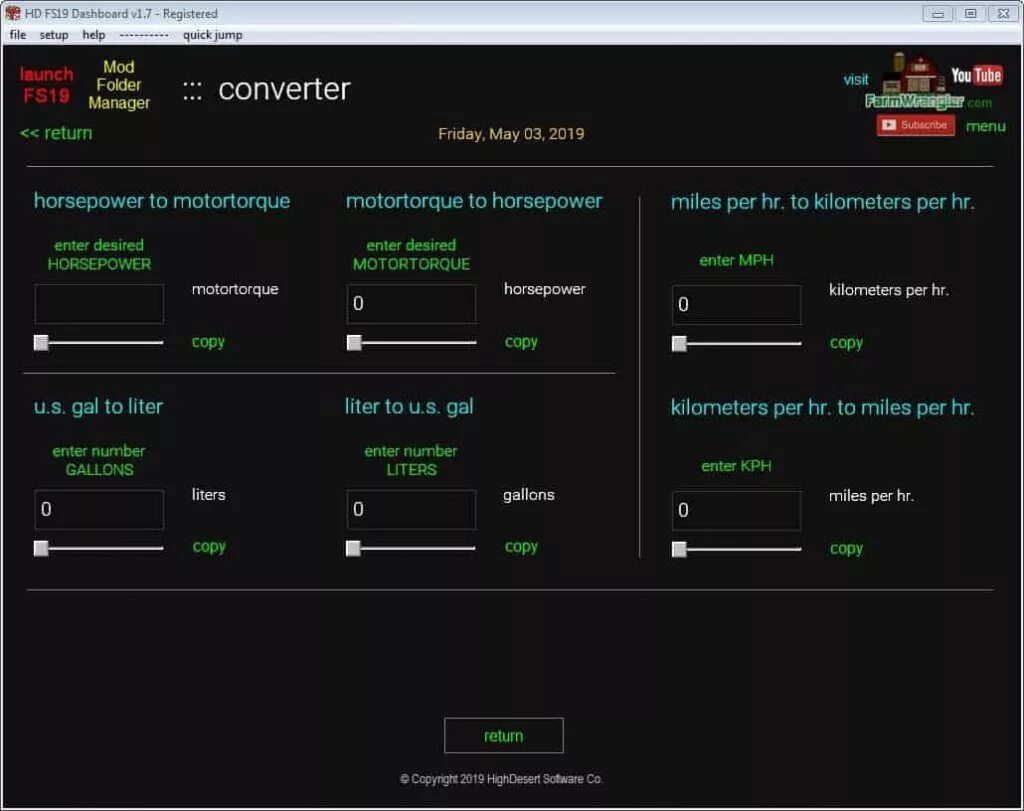Click the enter number GALLONS field
The image size is (1024, 811).
pyautogui.click(x=99, y=509)
